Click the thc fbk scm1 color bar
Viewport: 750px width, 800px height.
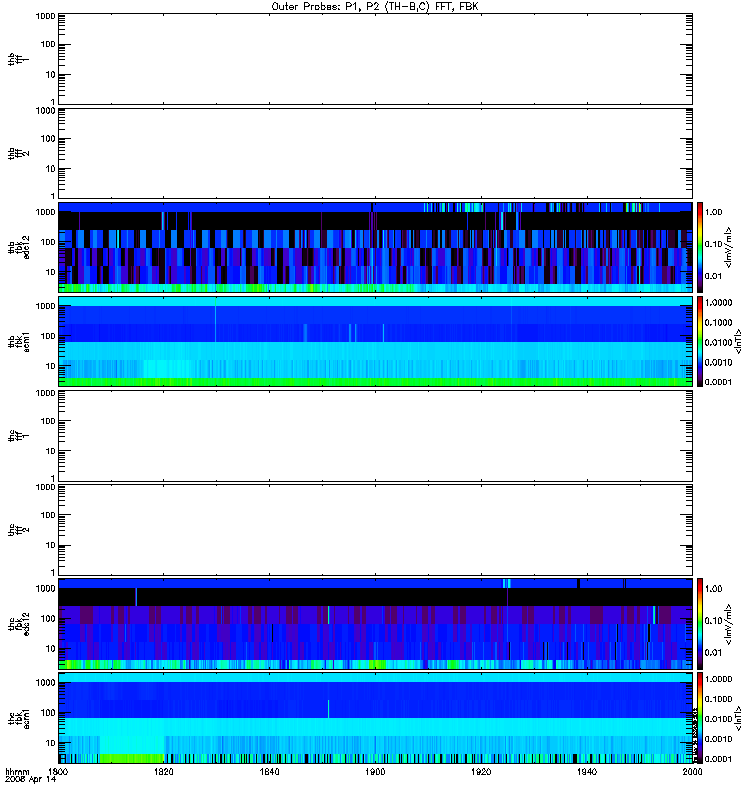click(700, 718)
